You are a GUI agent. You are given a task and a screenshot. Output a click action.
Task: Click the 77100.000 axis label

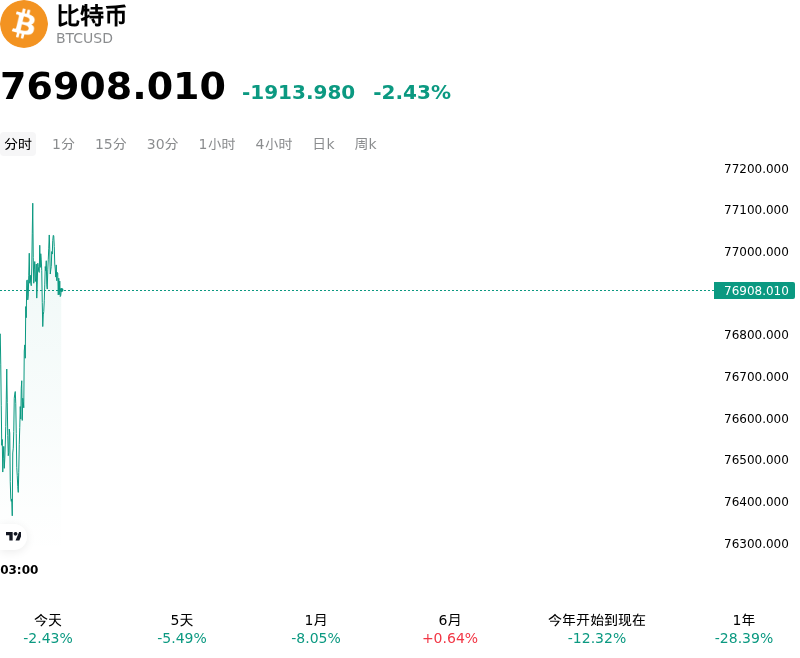pos(756,210)
